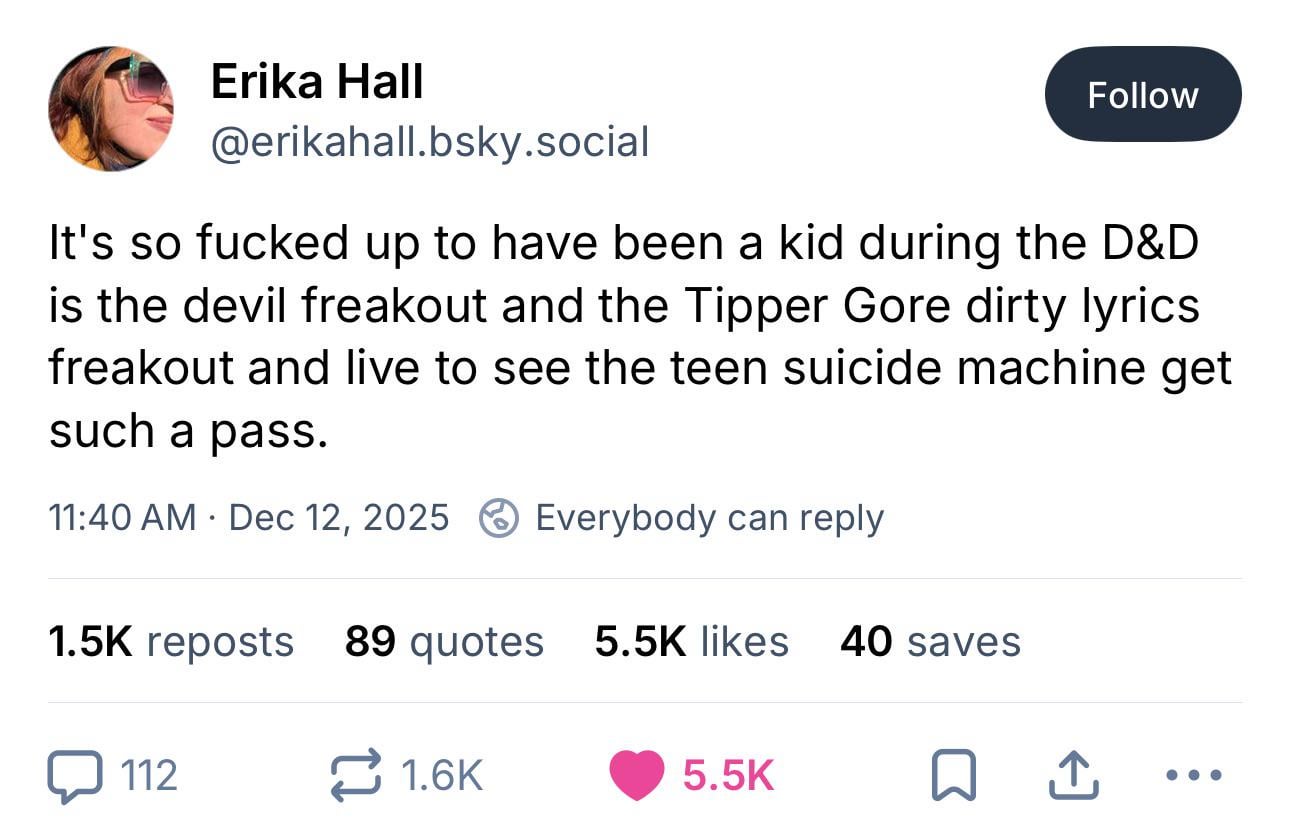View the 1.5K reposts list
This screenshot has width=1290, height=823.
click(170, 641)
